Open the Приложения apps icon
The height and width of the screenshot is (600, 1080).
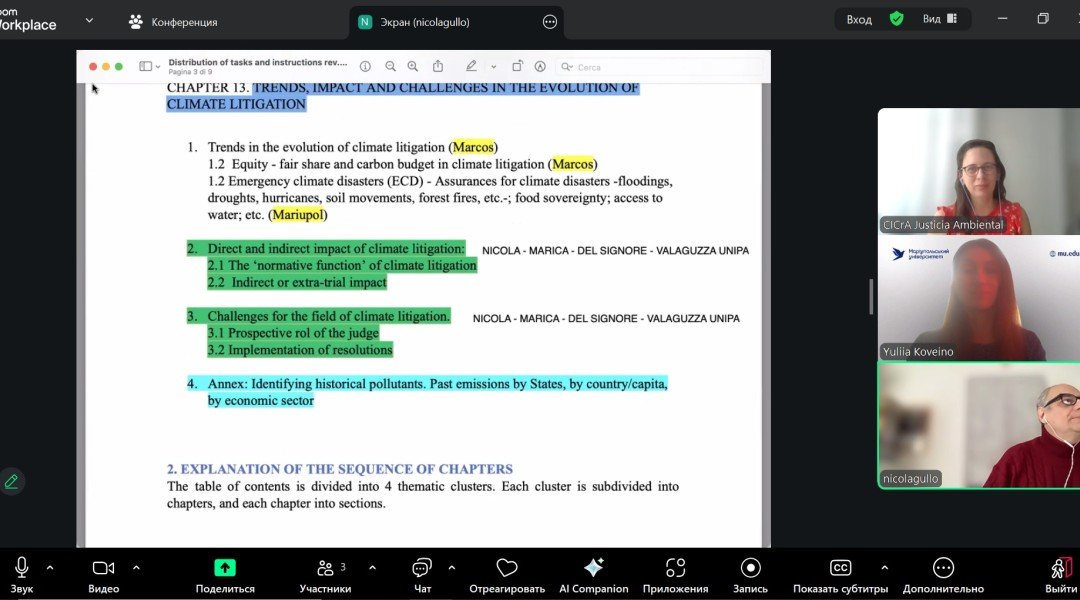pyautogui.click(x=675, y=568)
